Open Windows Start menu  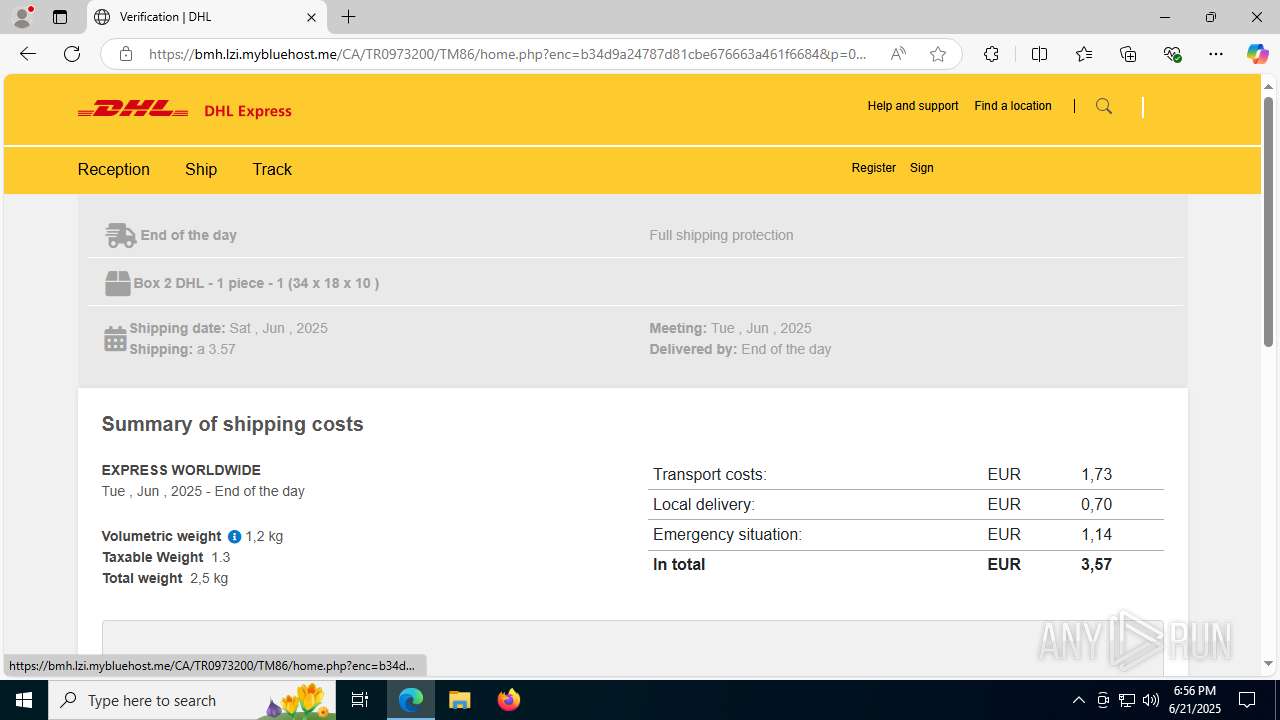(x=24, y=700)
